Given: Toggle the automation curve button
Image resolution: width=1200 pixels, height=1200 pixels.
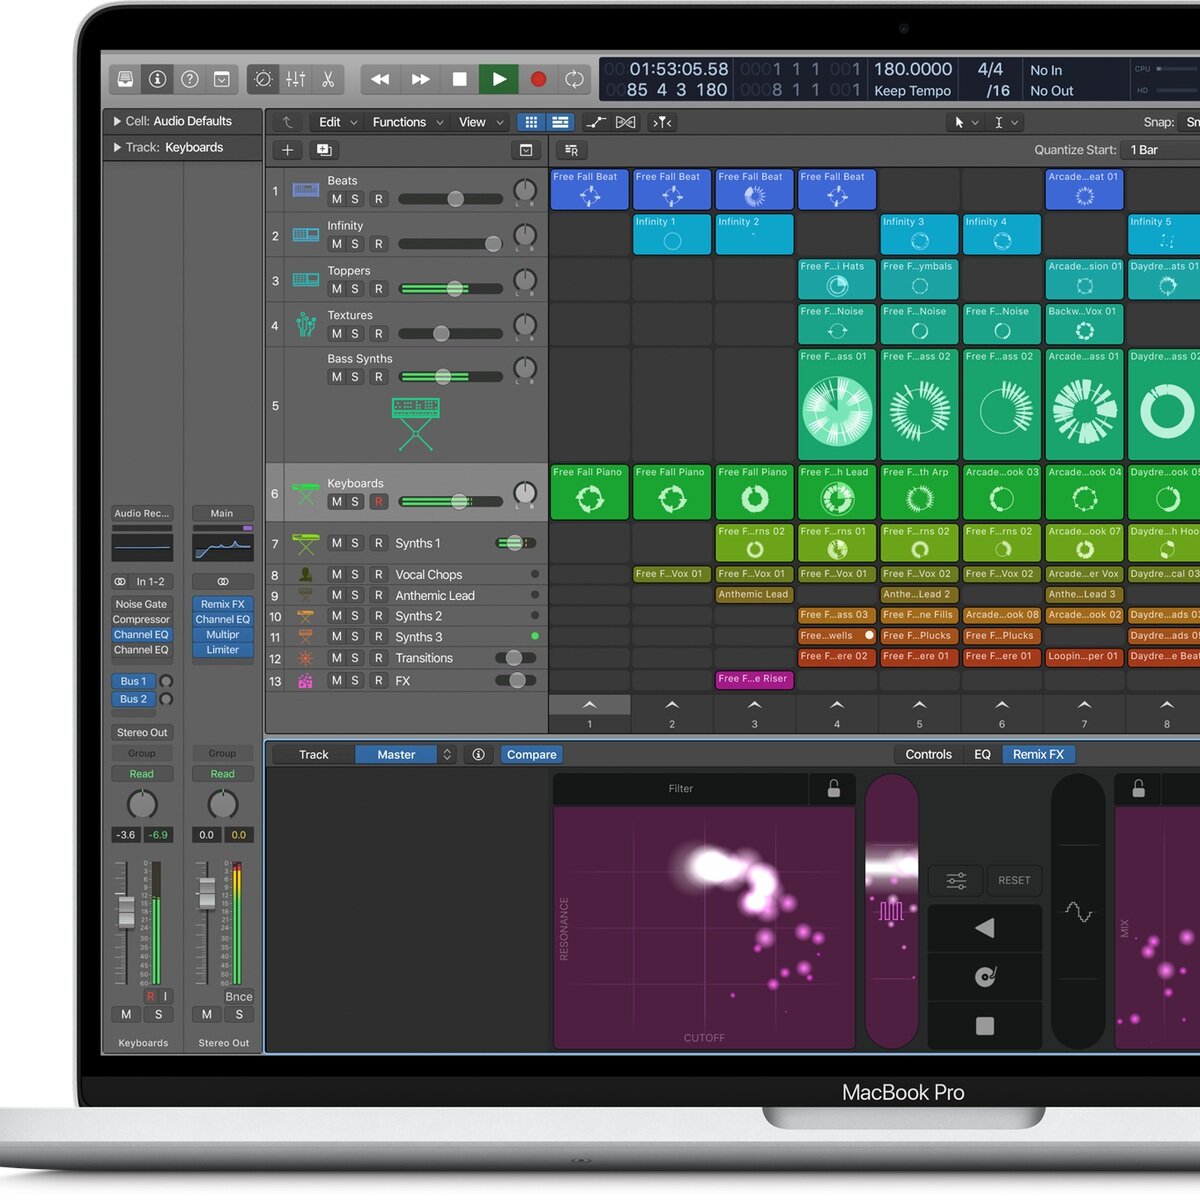Looking at the screenshot, I should [x=596, y=122].
